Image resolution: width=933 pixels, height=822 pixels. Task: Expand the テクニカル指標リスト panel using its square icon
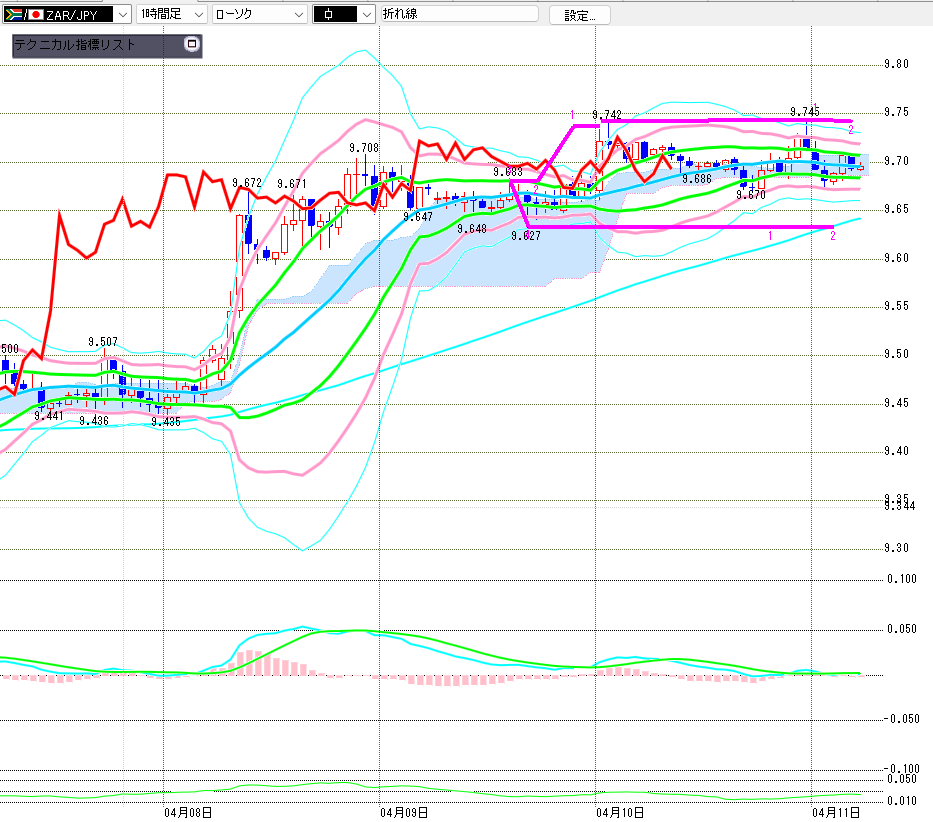191,45
